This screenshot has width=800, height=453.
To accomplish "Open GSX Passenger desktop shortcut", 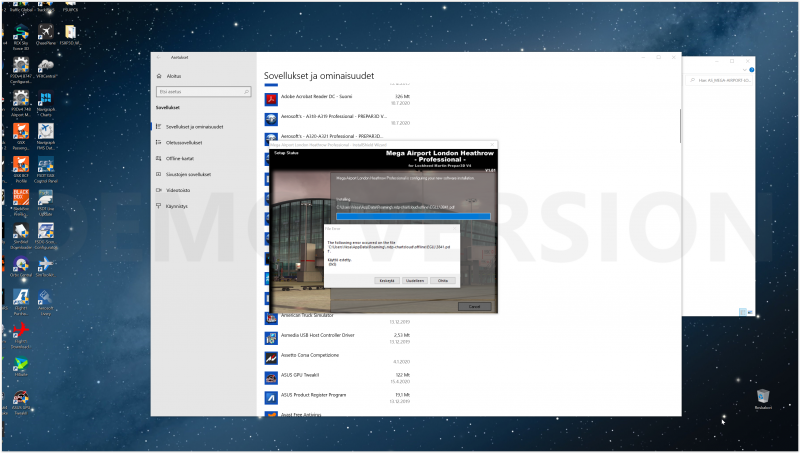I will coord(21,137).
